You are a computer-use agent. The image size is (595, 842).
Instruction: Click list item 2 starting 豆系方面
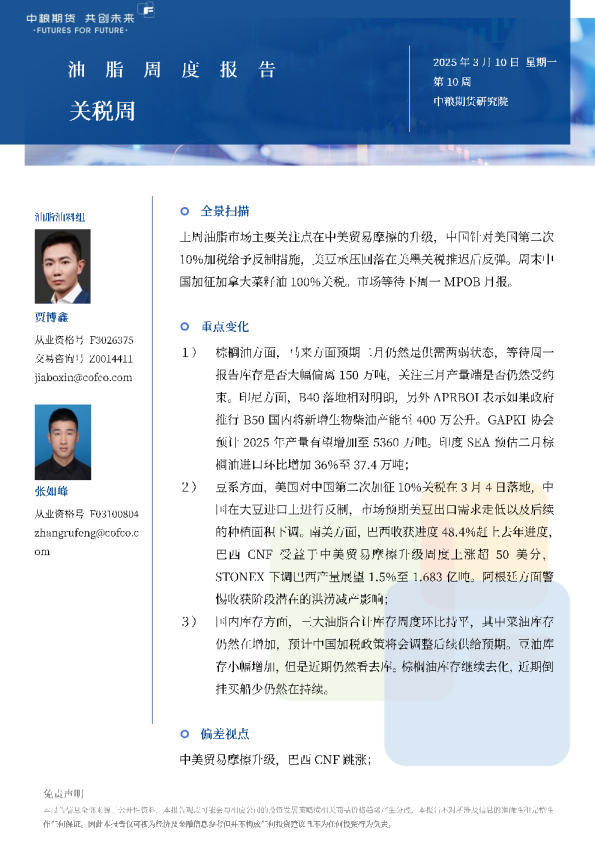(367, 543)
